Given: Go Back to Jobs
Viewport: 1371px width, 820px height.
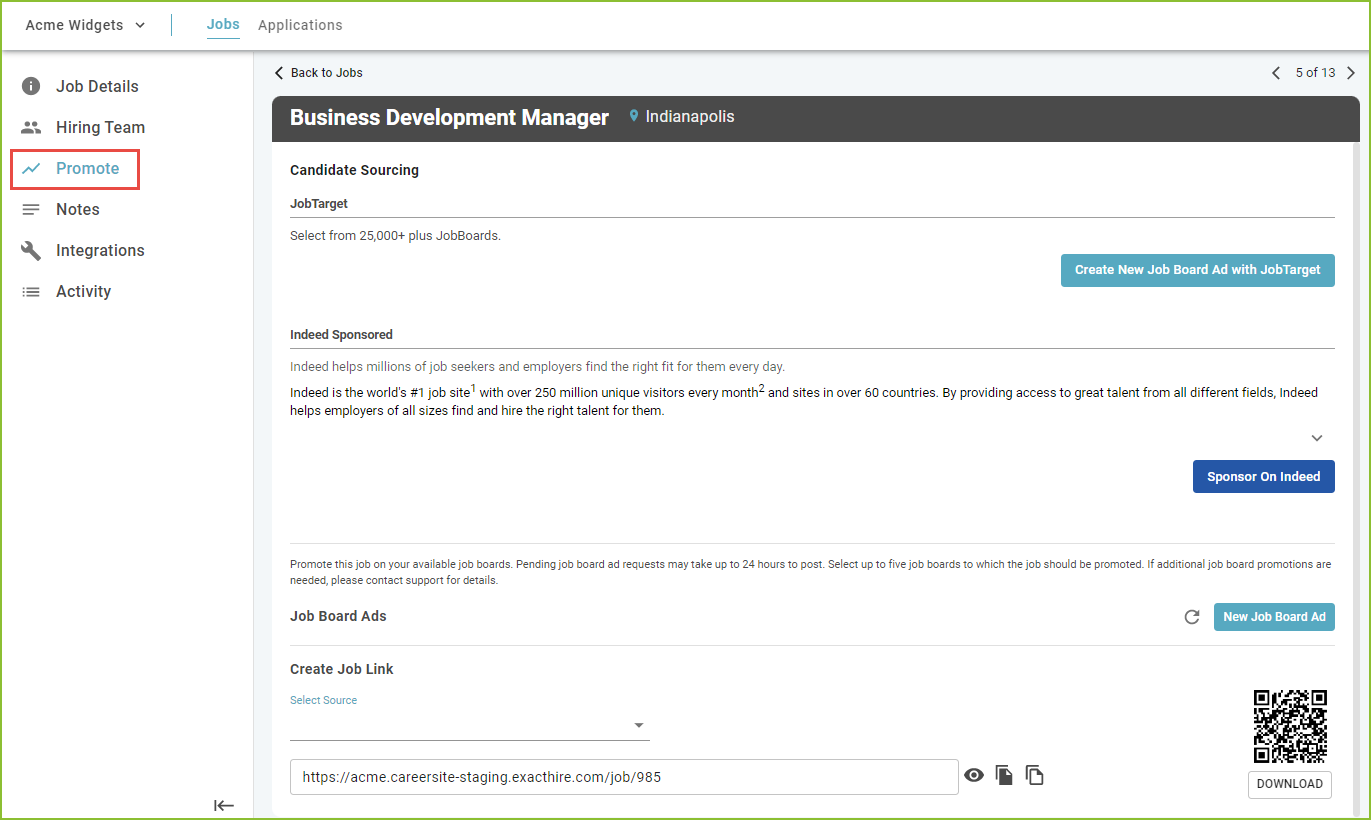Looking at the screenshot, I should click(318, 73).
